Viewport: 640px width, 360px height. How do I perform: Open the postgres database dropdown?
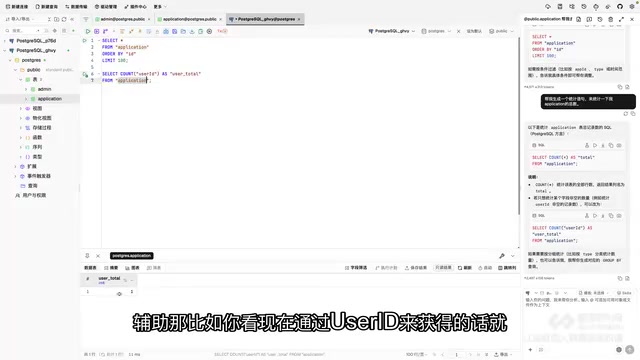(x=436, y=31)
